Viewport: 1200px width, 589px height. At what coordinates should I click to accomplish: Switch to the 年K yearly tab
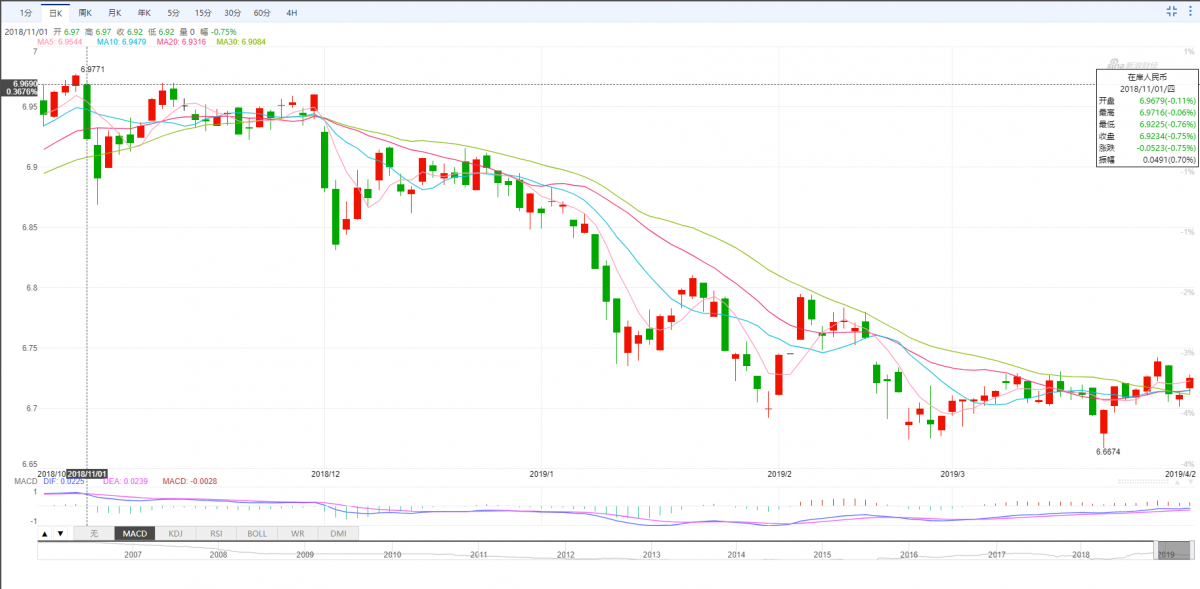point(144,12)
